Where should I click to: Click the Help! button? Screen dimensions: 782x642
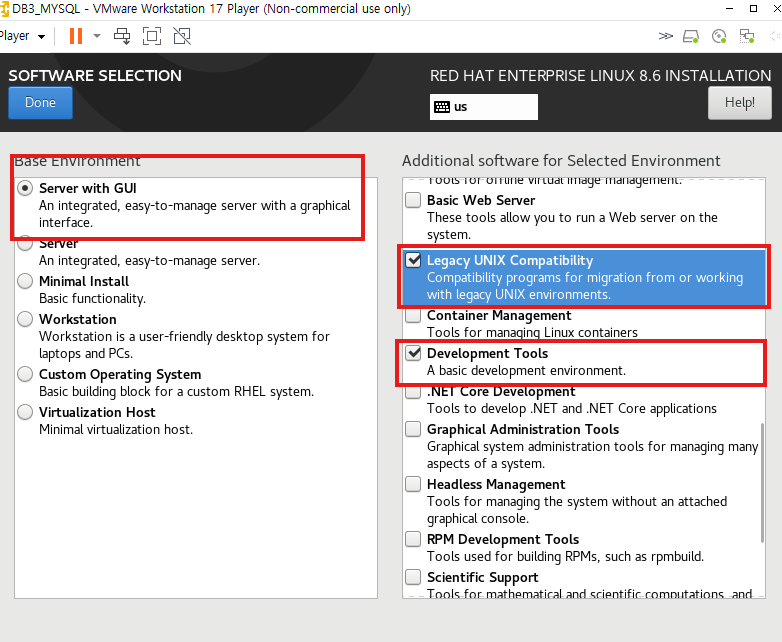(x=740, y=103)
